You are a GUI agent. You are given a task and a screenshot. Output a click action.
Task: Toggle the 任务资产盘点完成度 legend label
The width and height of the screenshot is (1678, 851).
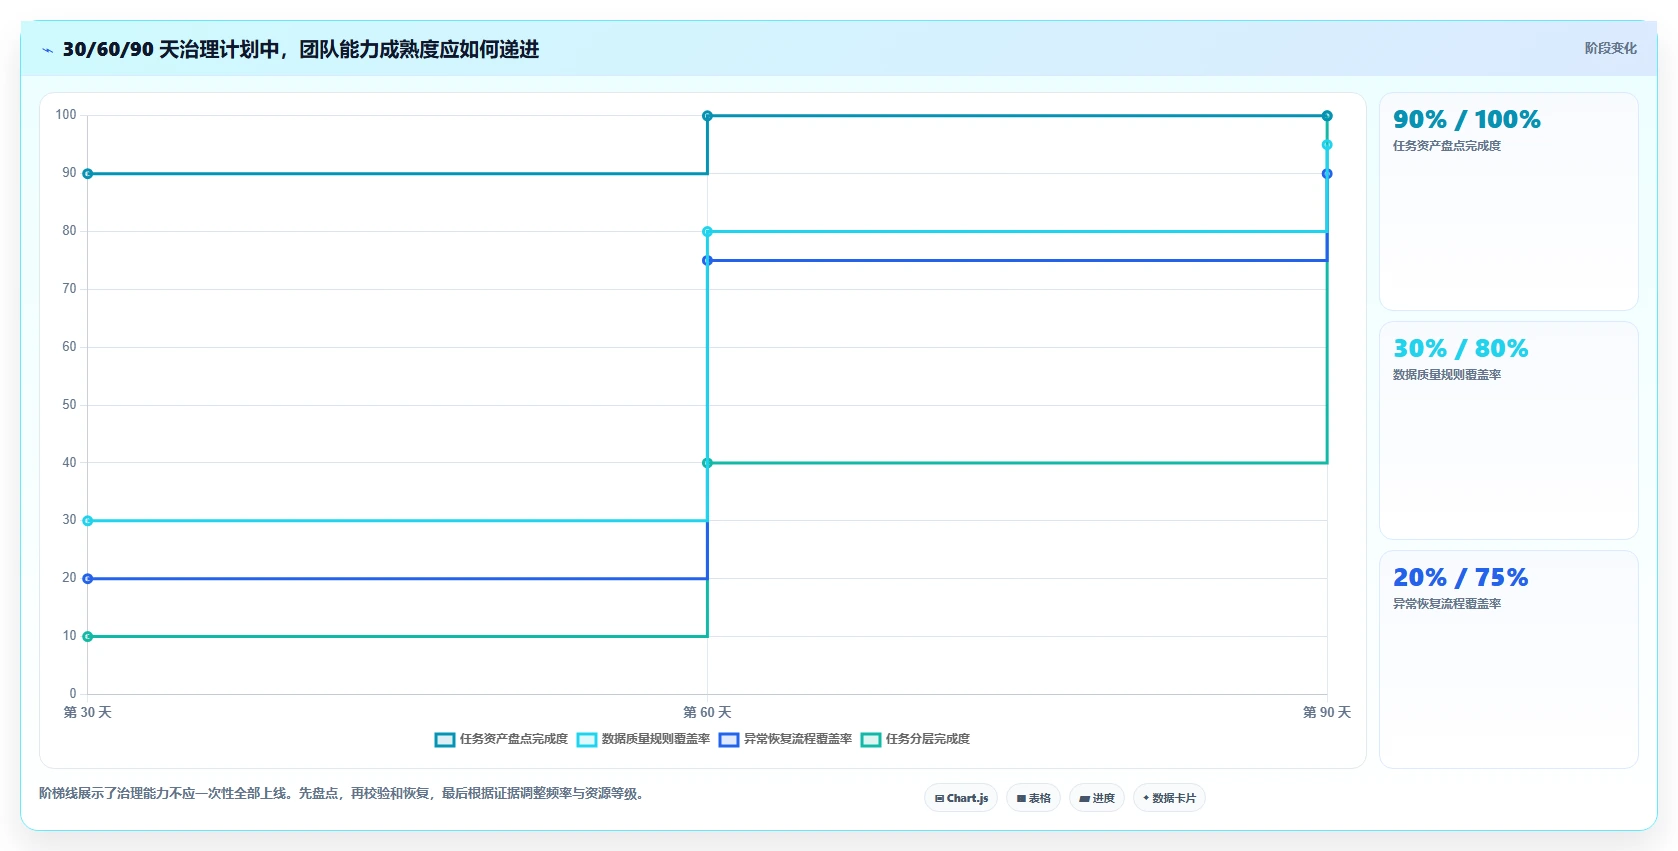click(x=514, y=739)
